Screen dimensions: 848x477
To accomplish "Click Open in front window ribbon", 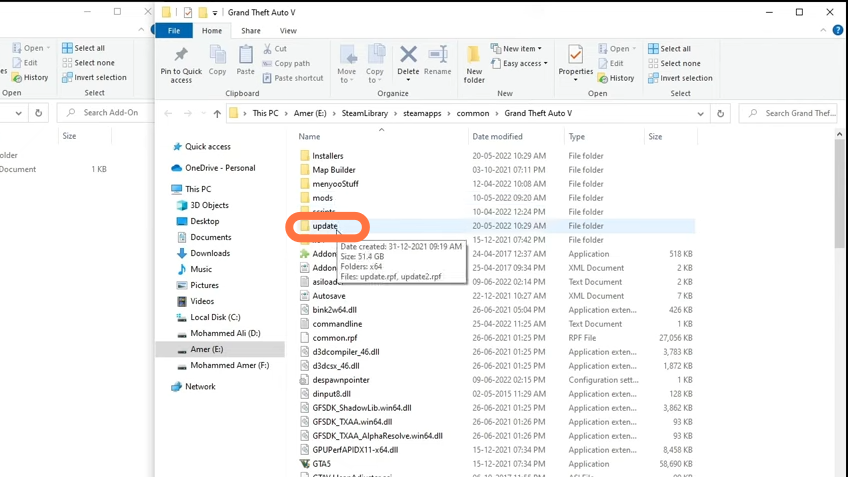I will [x=617, y=49].
